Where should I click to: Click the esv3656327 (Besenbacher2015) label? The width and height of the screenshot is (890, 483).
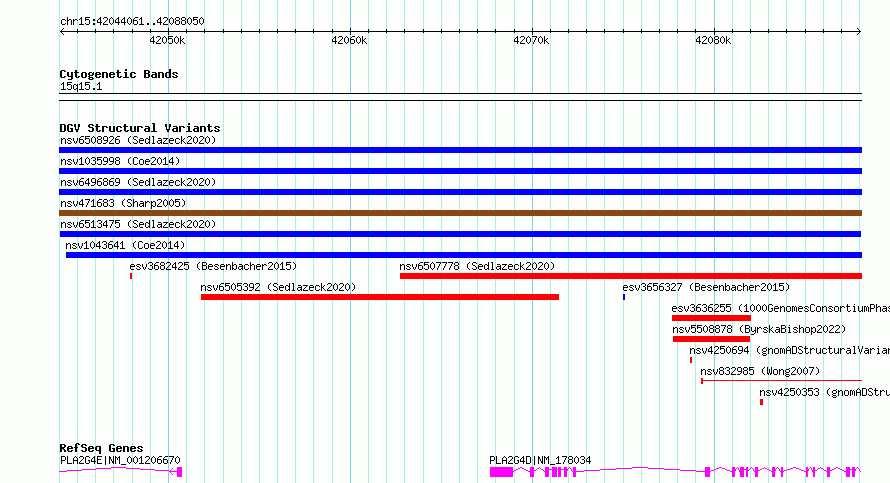706,287
